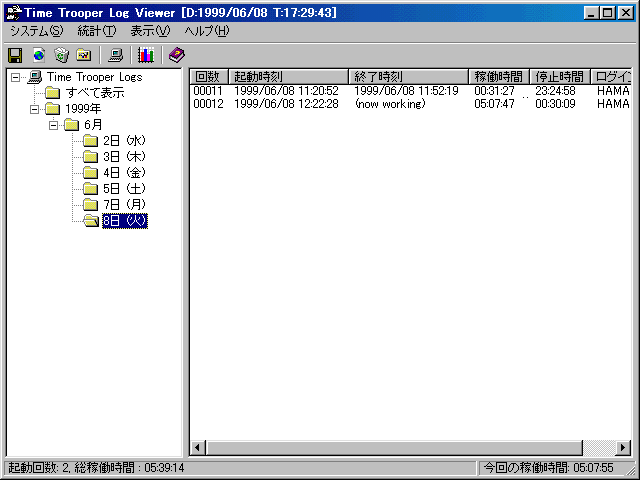Select the 1999年 tree item

coord(83,109)
